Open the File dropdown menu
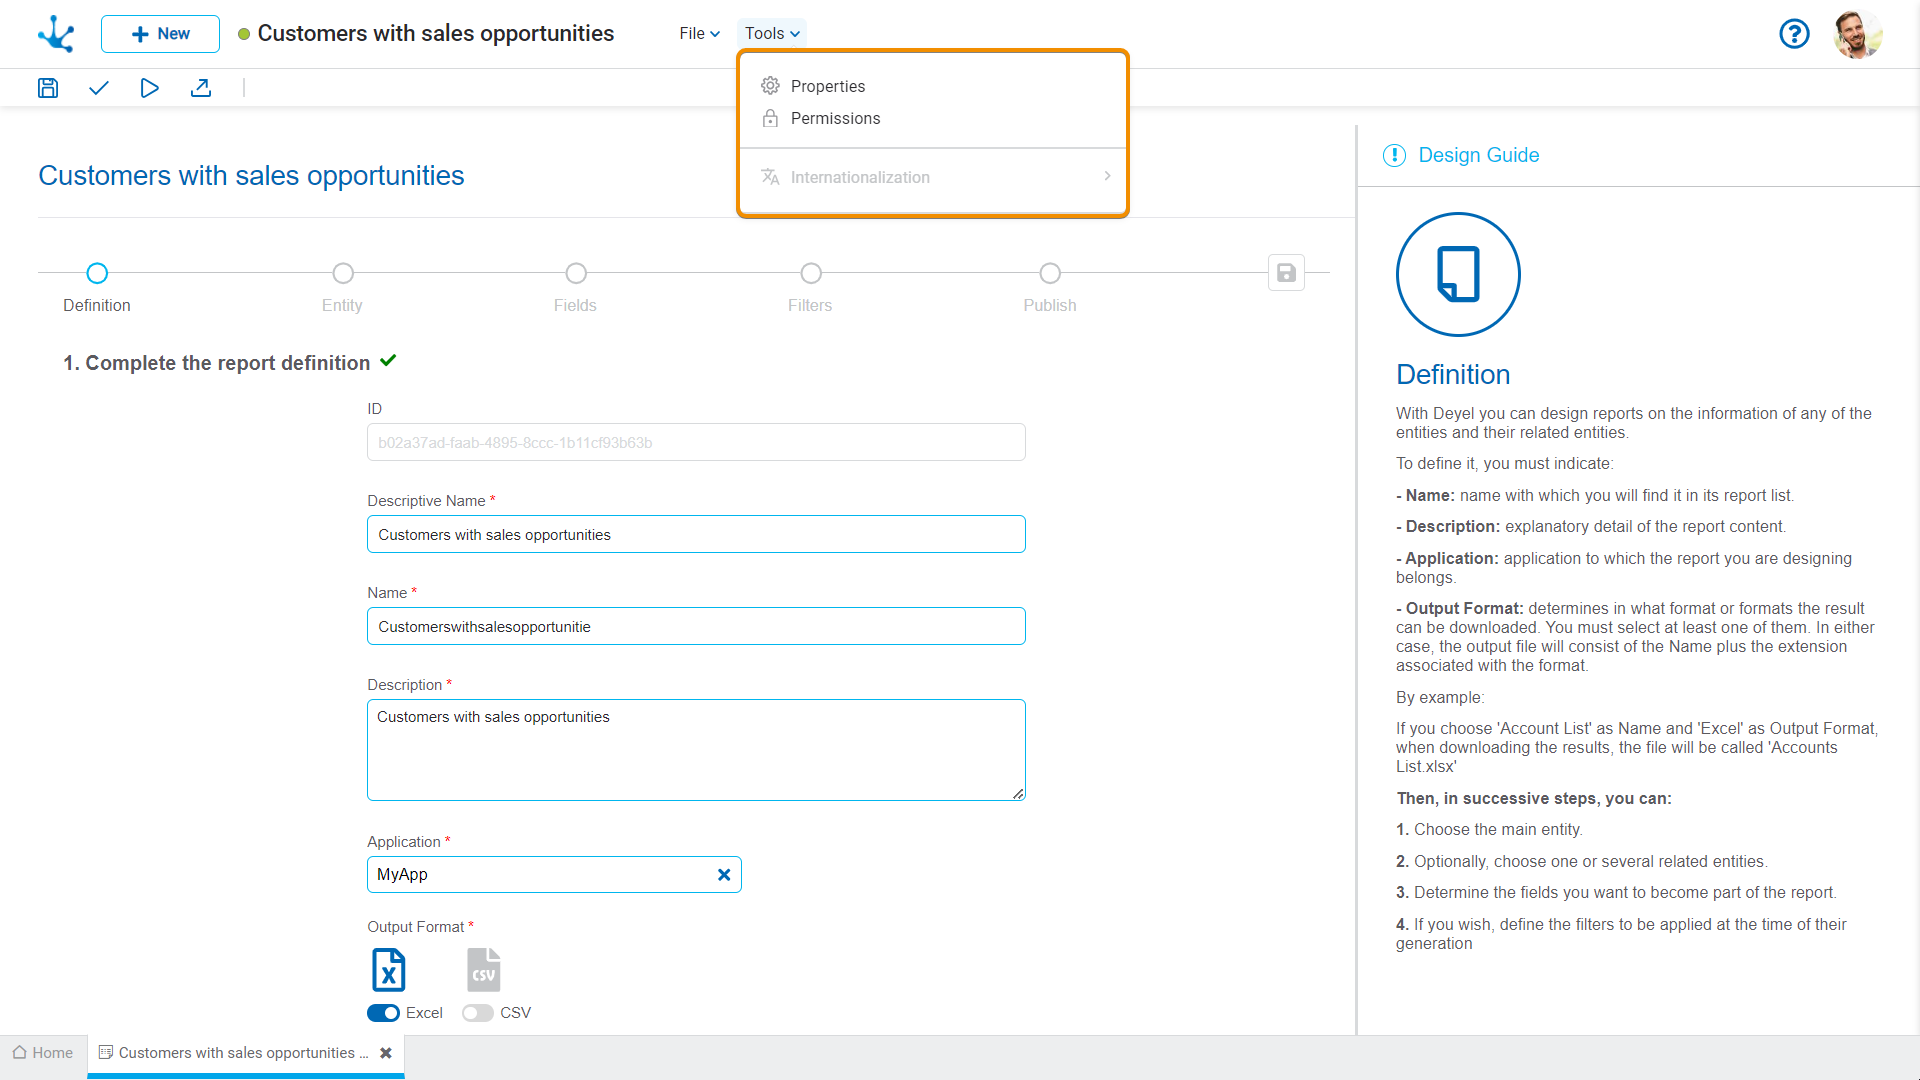The height and width of the screenshot is (1080, 1920). 699,34
